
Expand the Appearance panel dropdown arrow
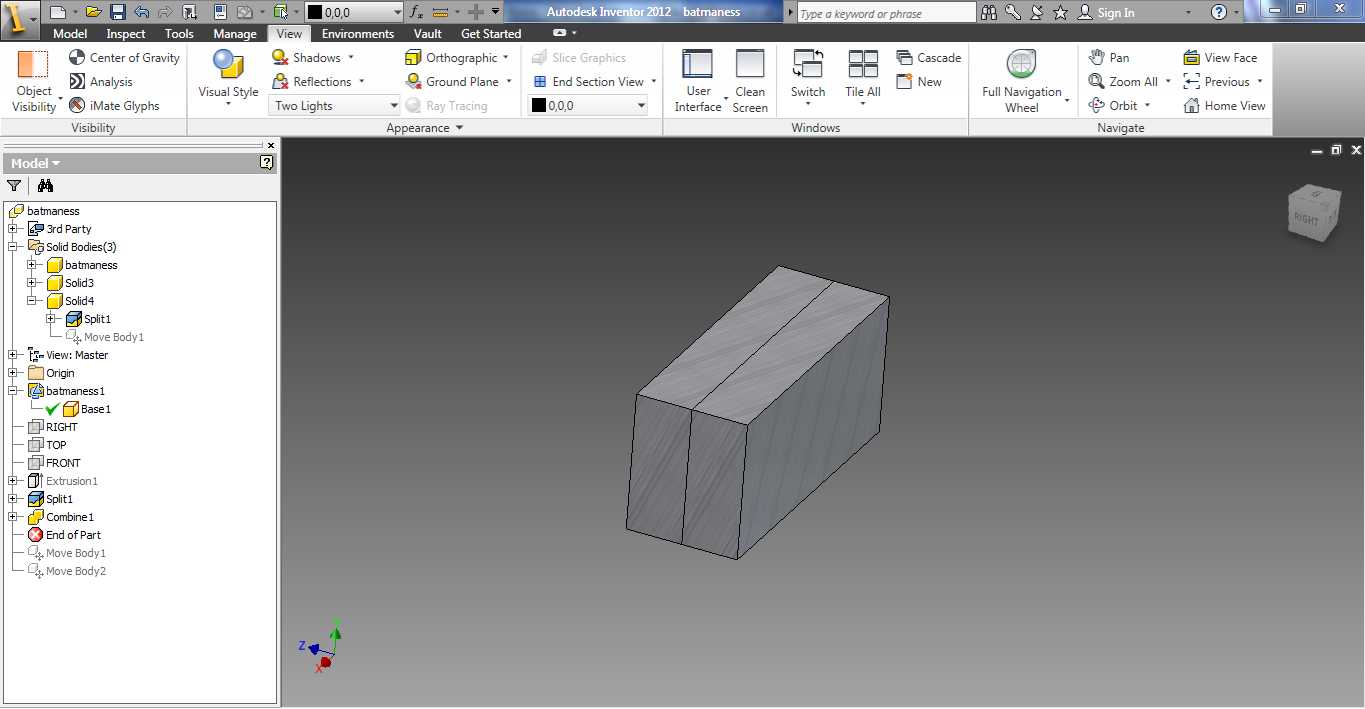460,128
